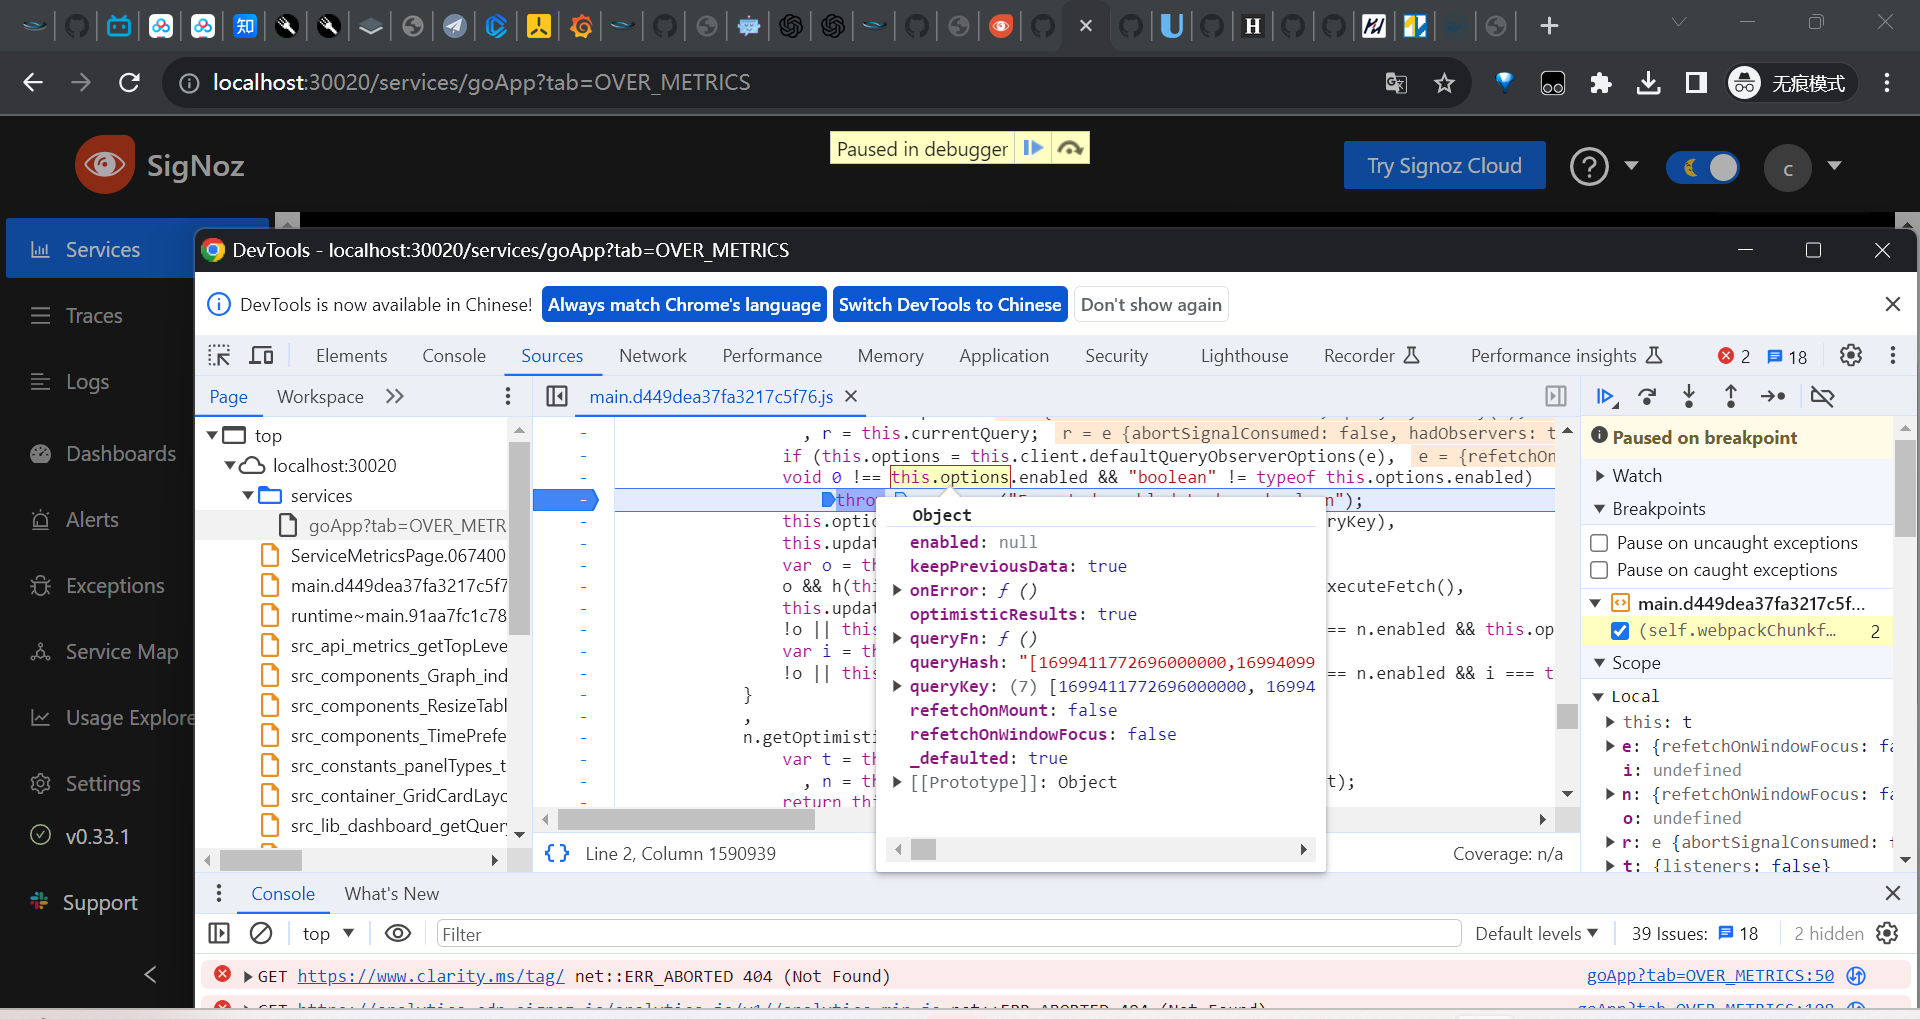Expand the queryKey array in object preview
Viewport: 1920px width, 1019px height.
pyautogui.click(x=897, y=686)
